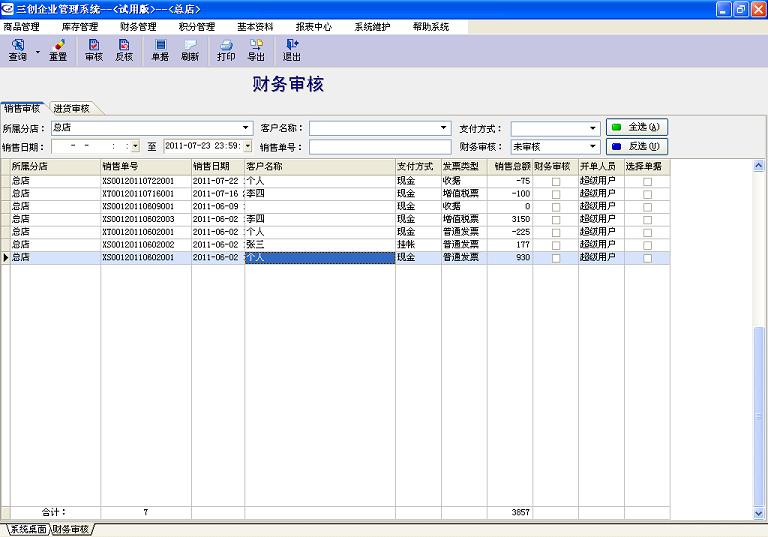Switch to the 财务审核 bottom tab
Viewport: 768px width, 537px height.
coord(72,529)
